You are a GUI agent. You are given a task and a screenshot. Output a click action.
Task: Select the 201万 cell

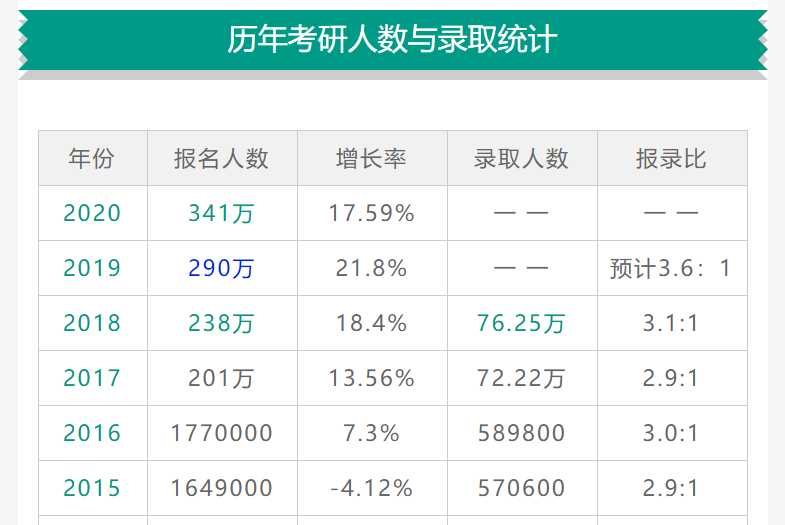[x=221, y=378]
